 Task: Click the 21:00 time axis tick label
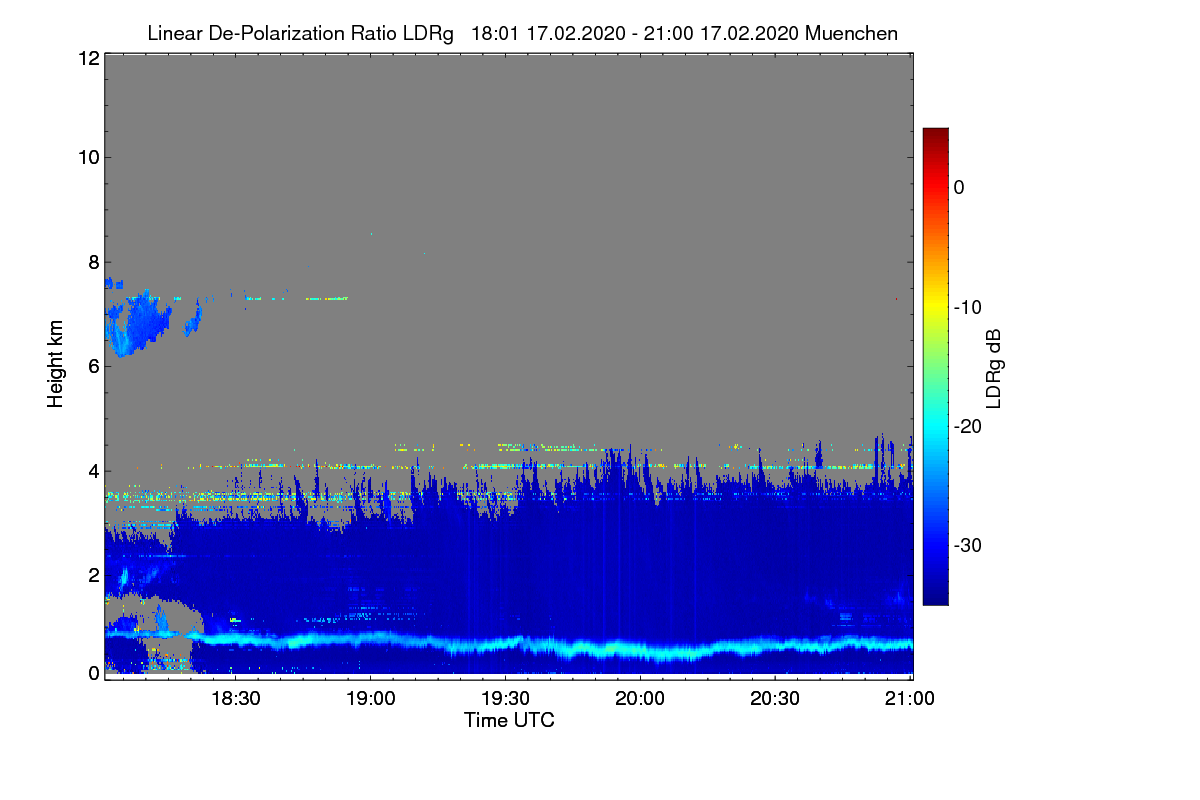pyautogui.click(x=910, y=699)
